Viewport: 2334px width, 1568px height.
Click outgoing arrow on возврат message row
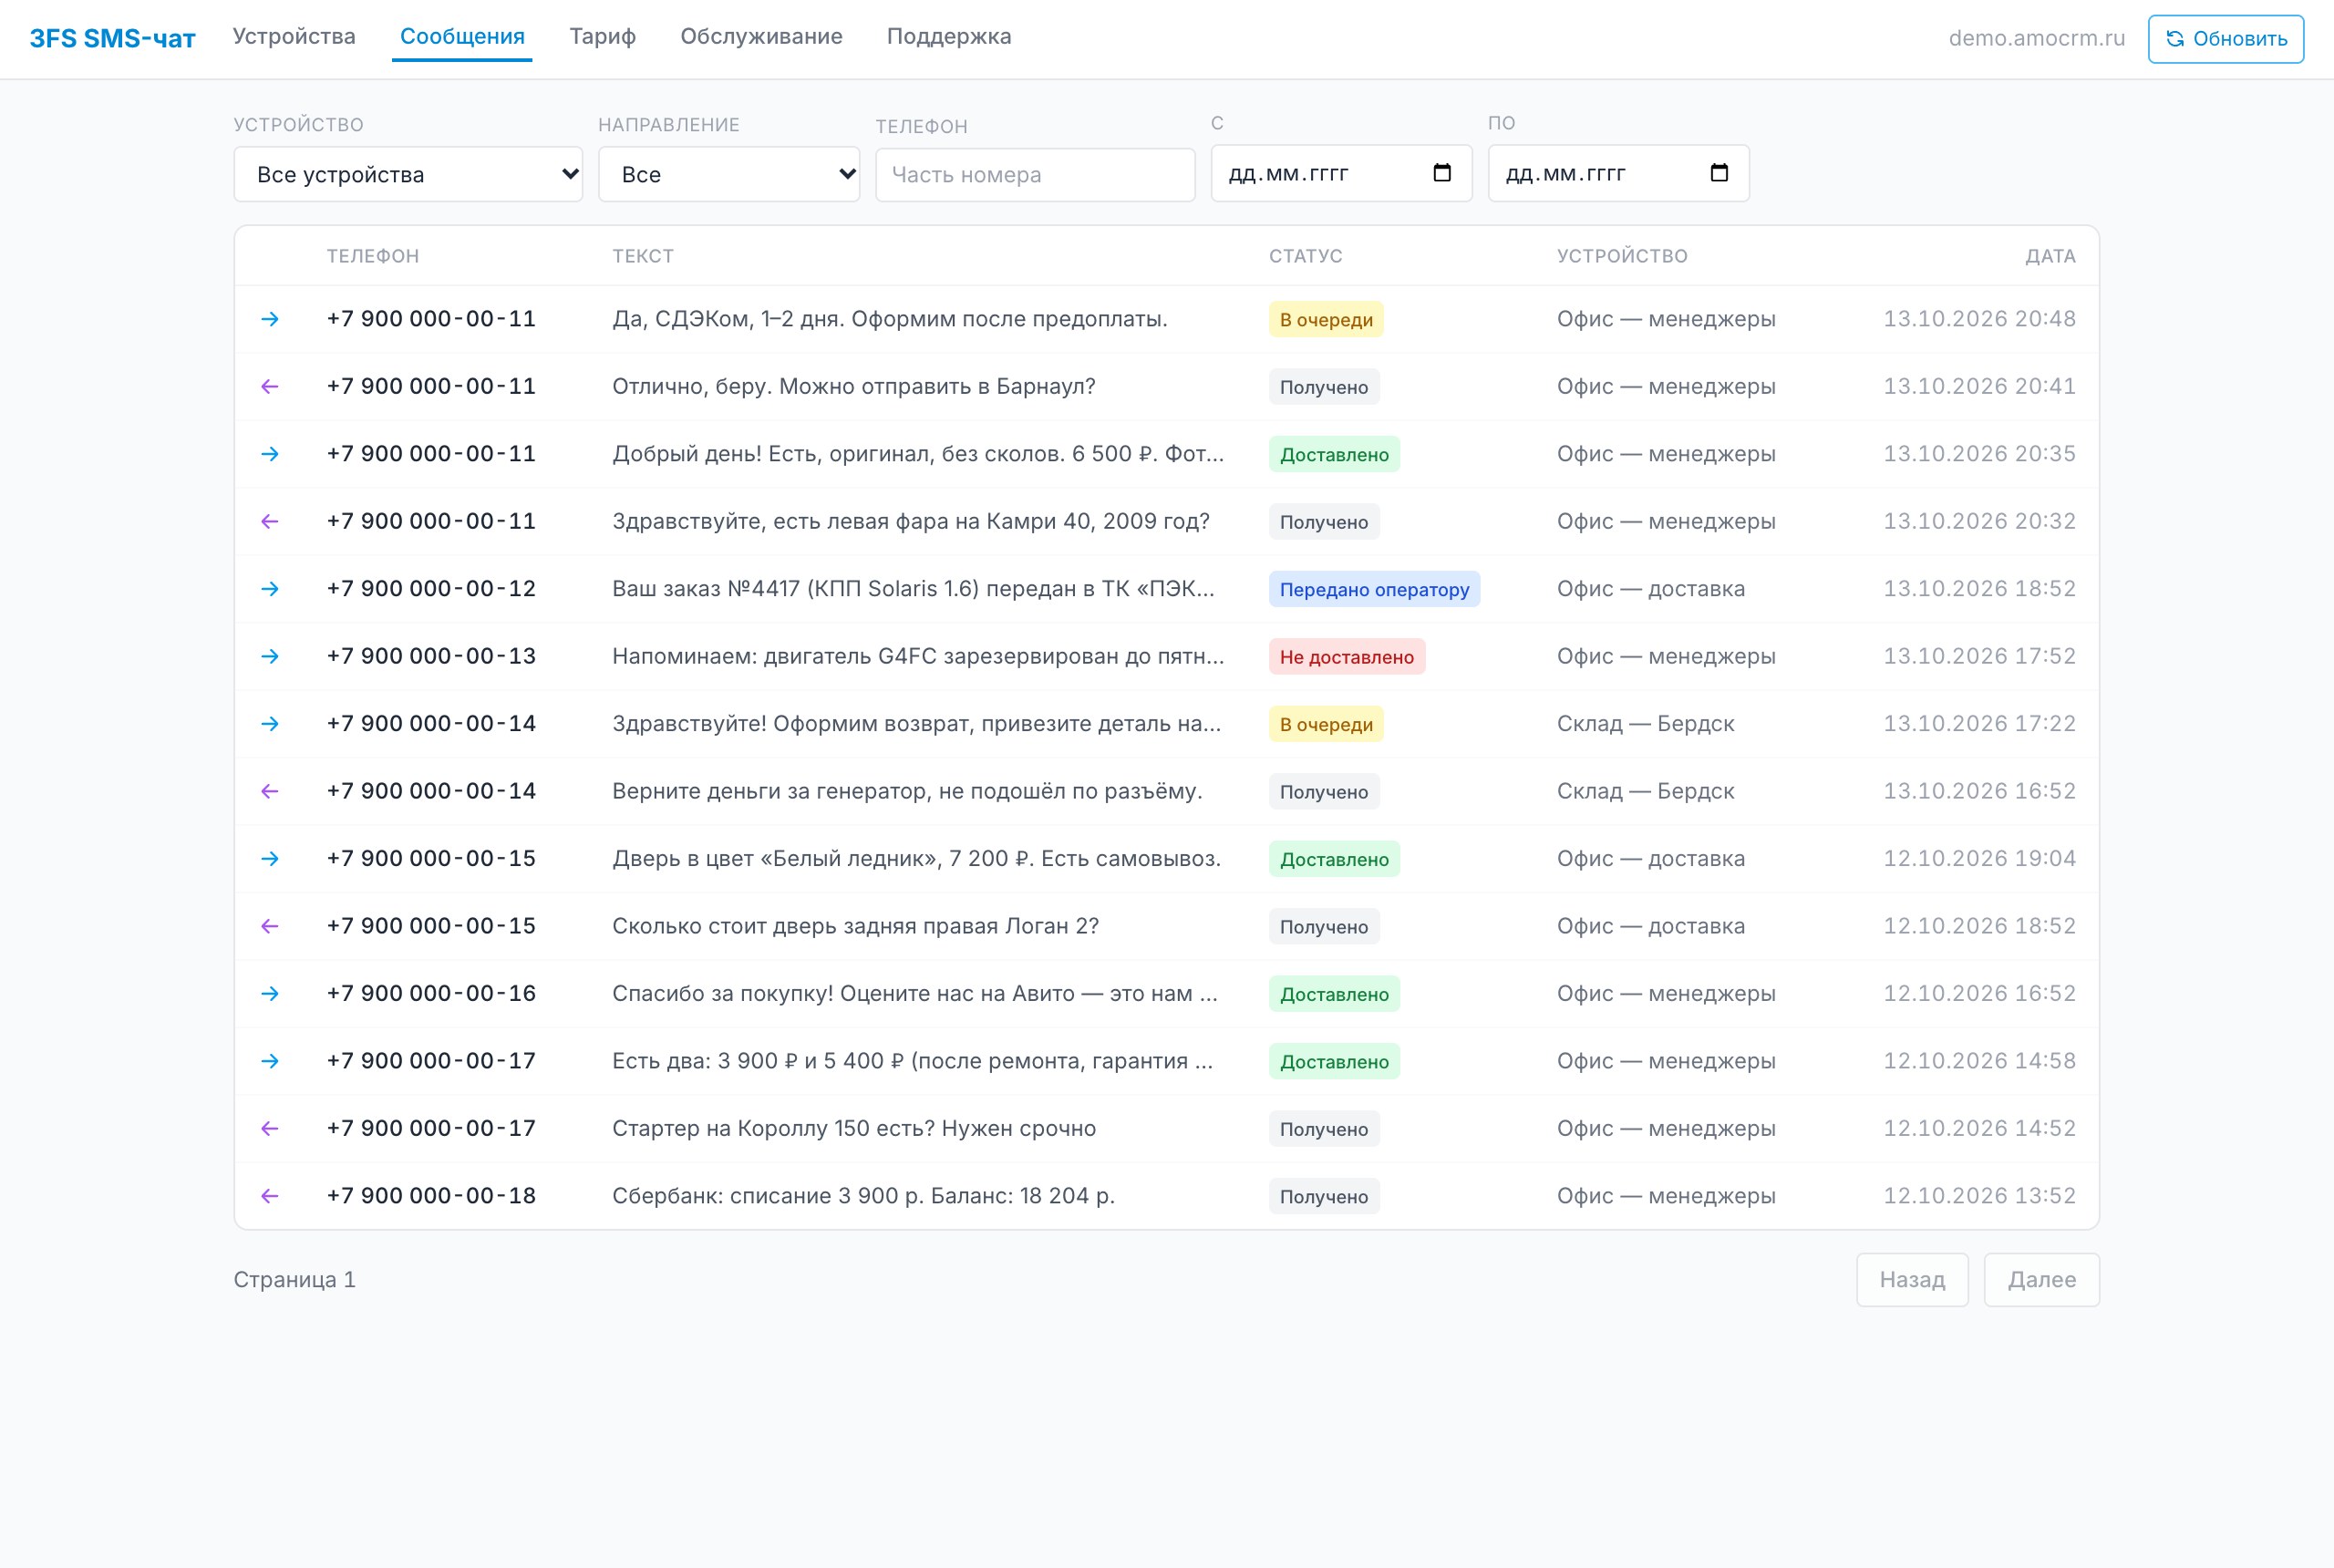click(270, 724)
